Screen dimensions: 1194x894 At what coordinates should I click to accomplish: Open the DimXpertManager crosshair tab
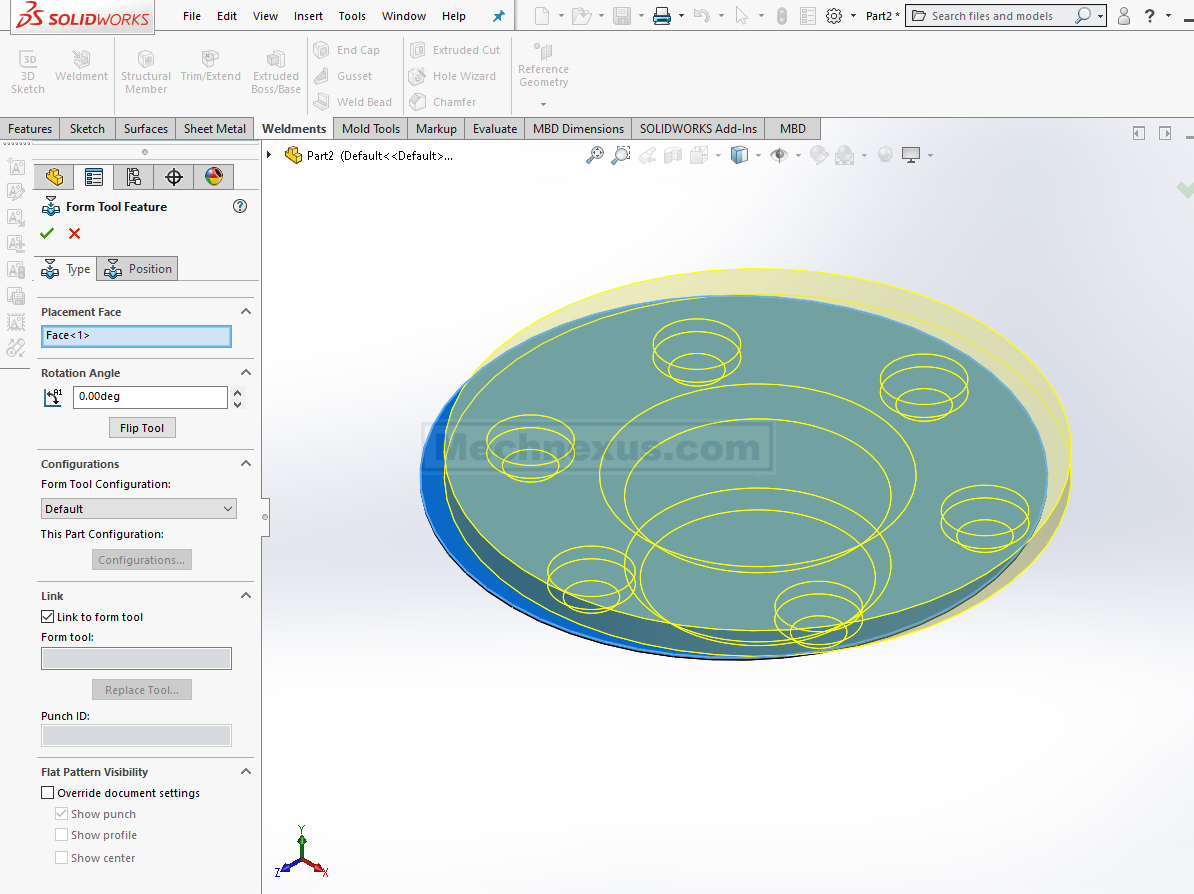coord(173,177)
